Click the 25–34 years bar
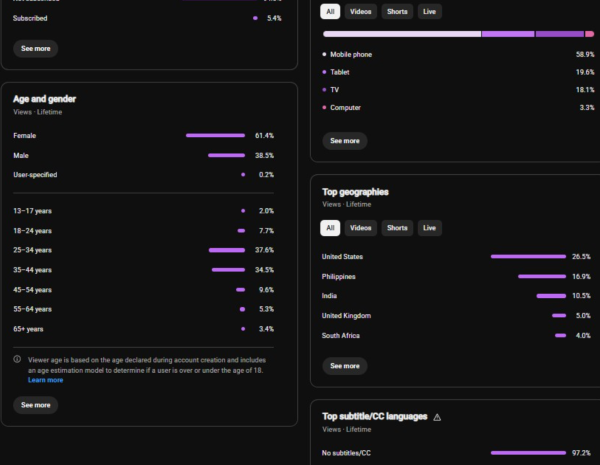The image size is (600, 465). click(x=227, y=250)
